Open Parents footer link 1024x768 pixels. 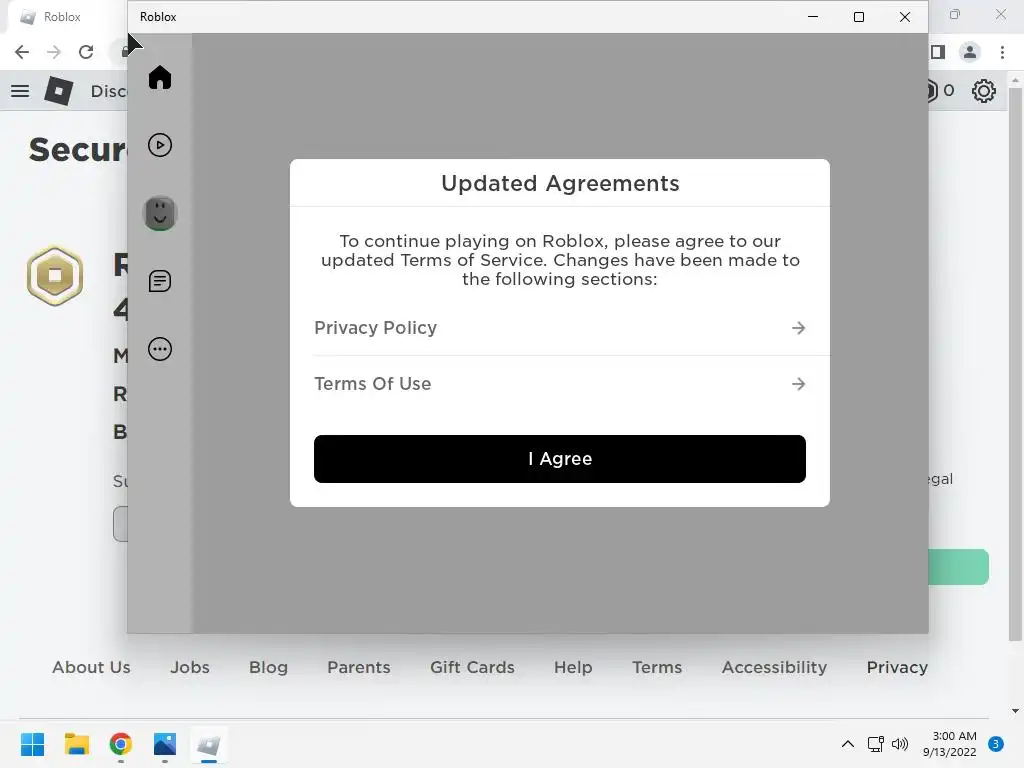click(359, 667)
